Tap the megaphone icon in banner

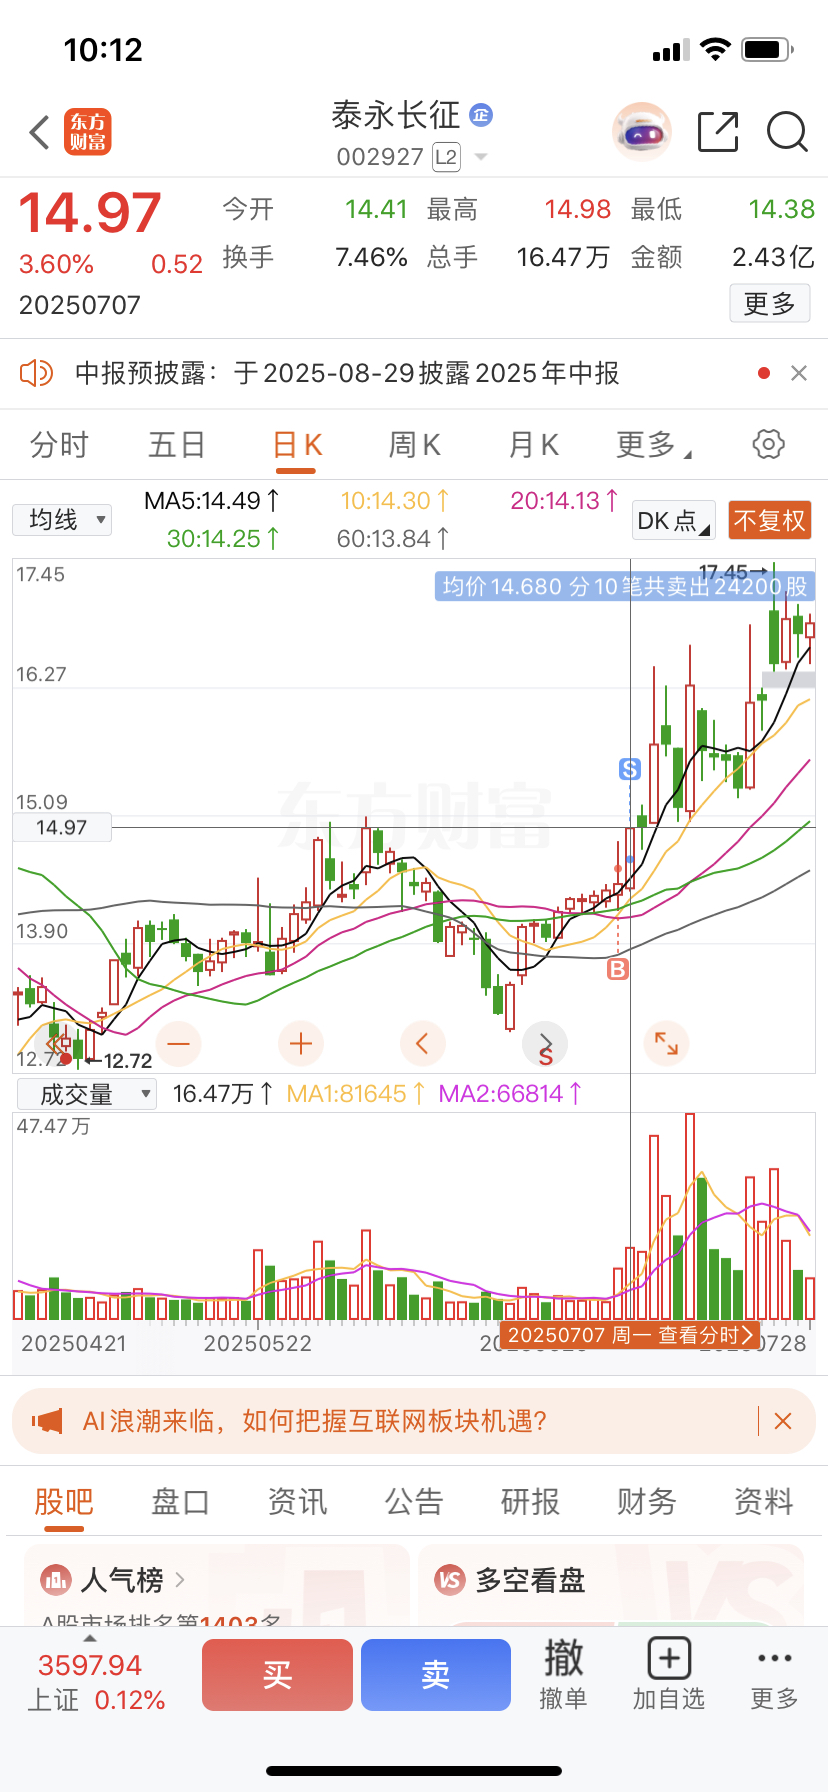[x=47, y=1421]
